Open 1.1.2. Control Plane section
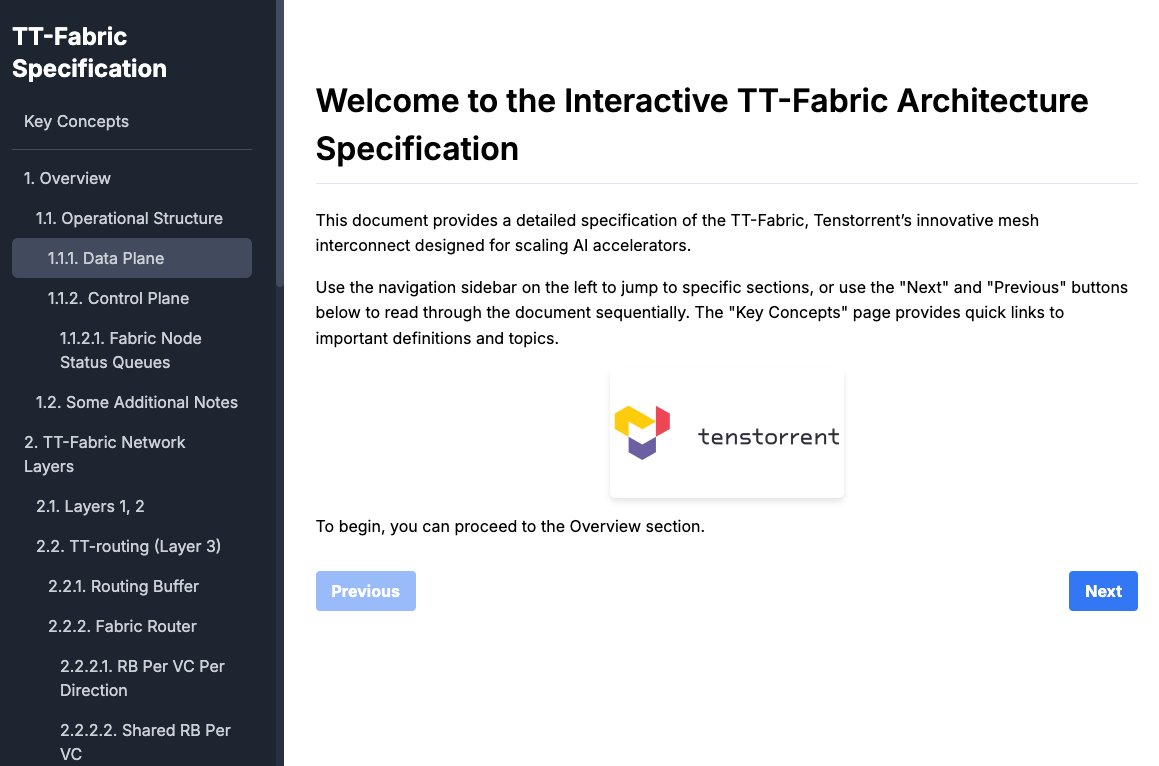This screenshot has height=766, width=1159. [x=132, y=298]
